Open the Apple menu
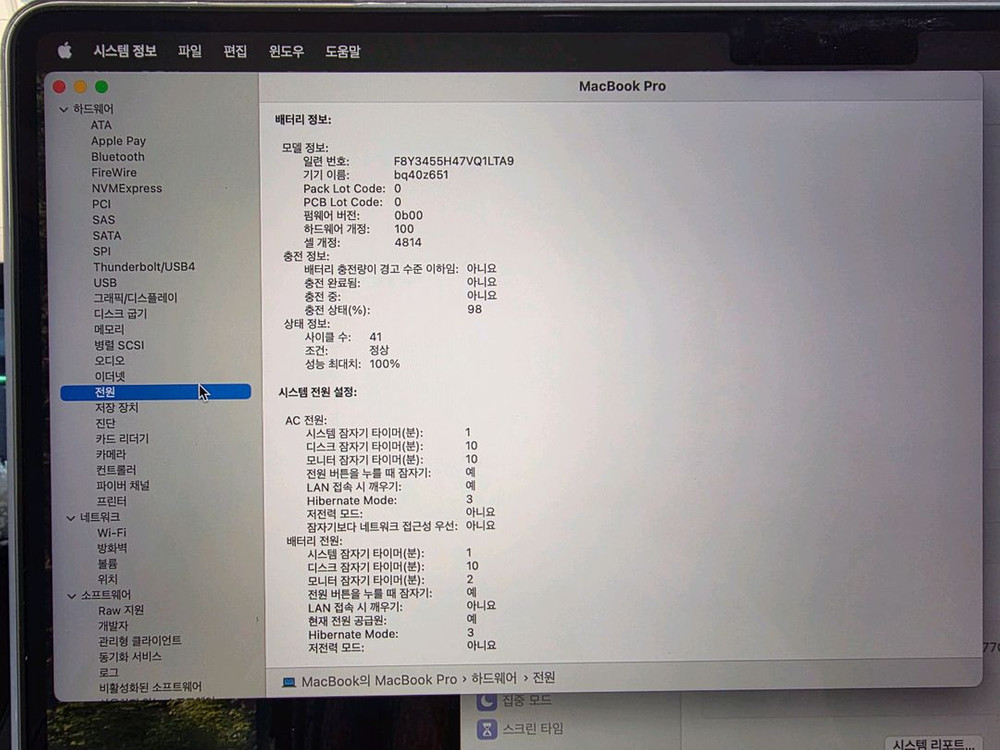This screenshot has height=750, width=1000. pyautogui.click(x=64, y=51)
